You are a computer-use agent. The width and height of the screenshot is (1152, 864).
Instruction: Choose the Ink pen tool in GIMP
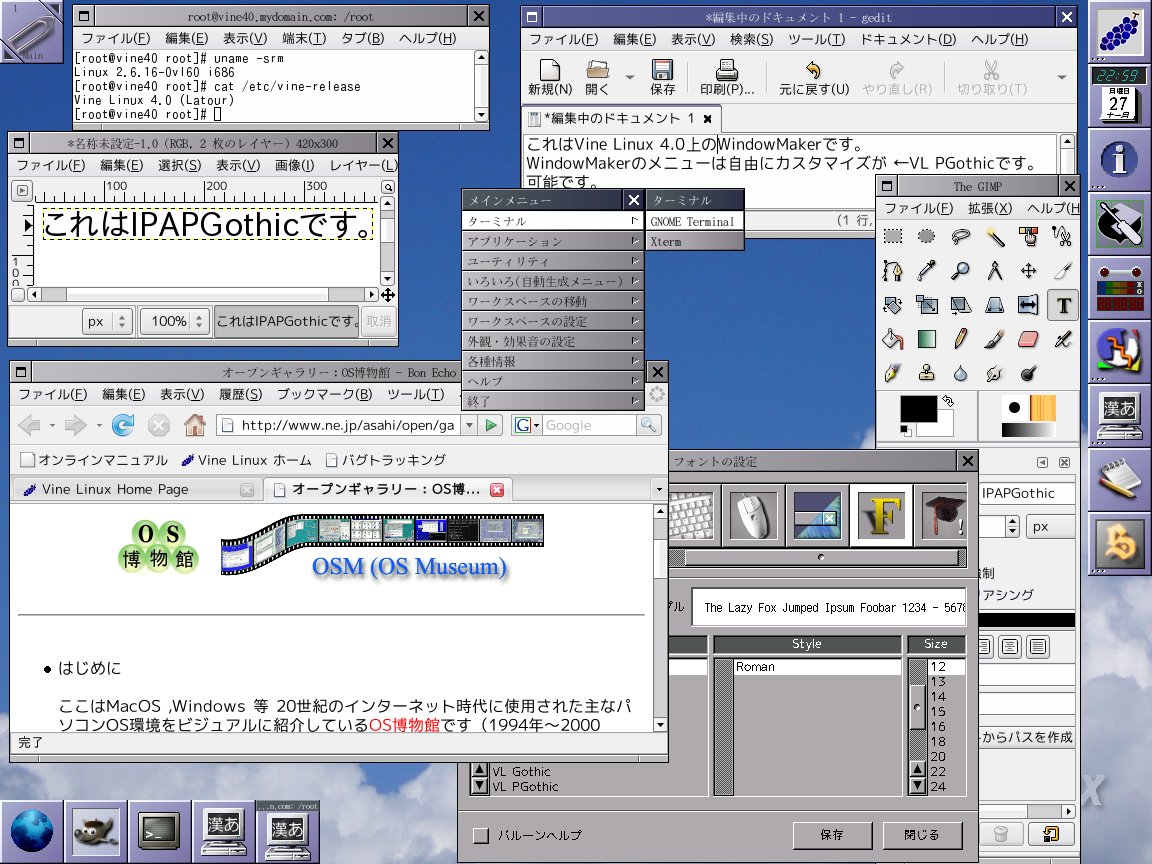point(893,373)
